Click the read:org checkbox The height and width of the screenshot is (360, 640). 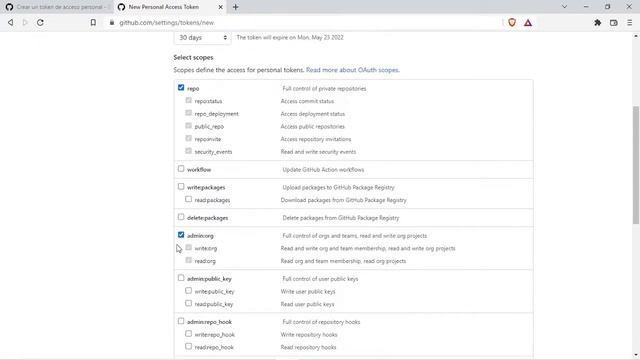(188, 260)
